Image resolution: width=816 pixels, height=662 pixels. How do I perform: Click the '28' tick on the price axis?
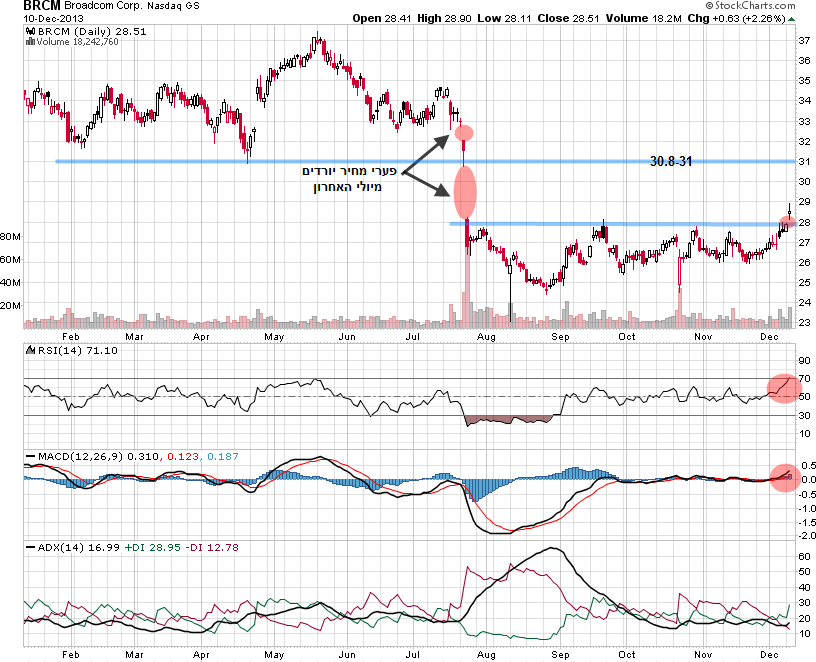click(805, 223)
